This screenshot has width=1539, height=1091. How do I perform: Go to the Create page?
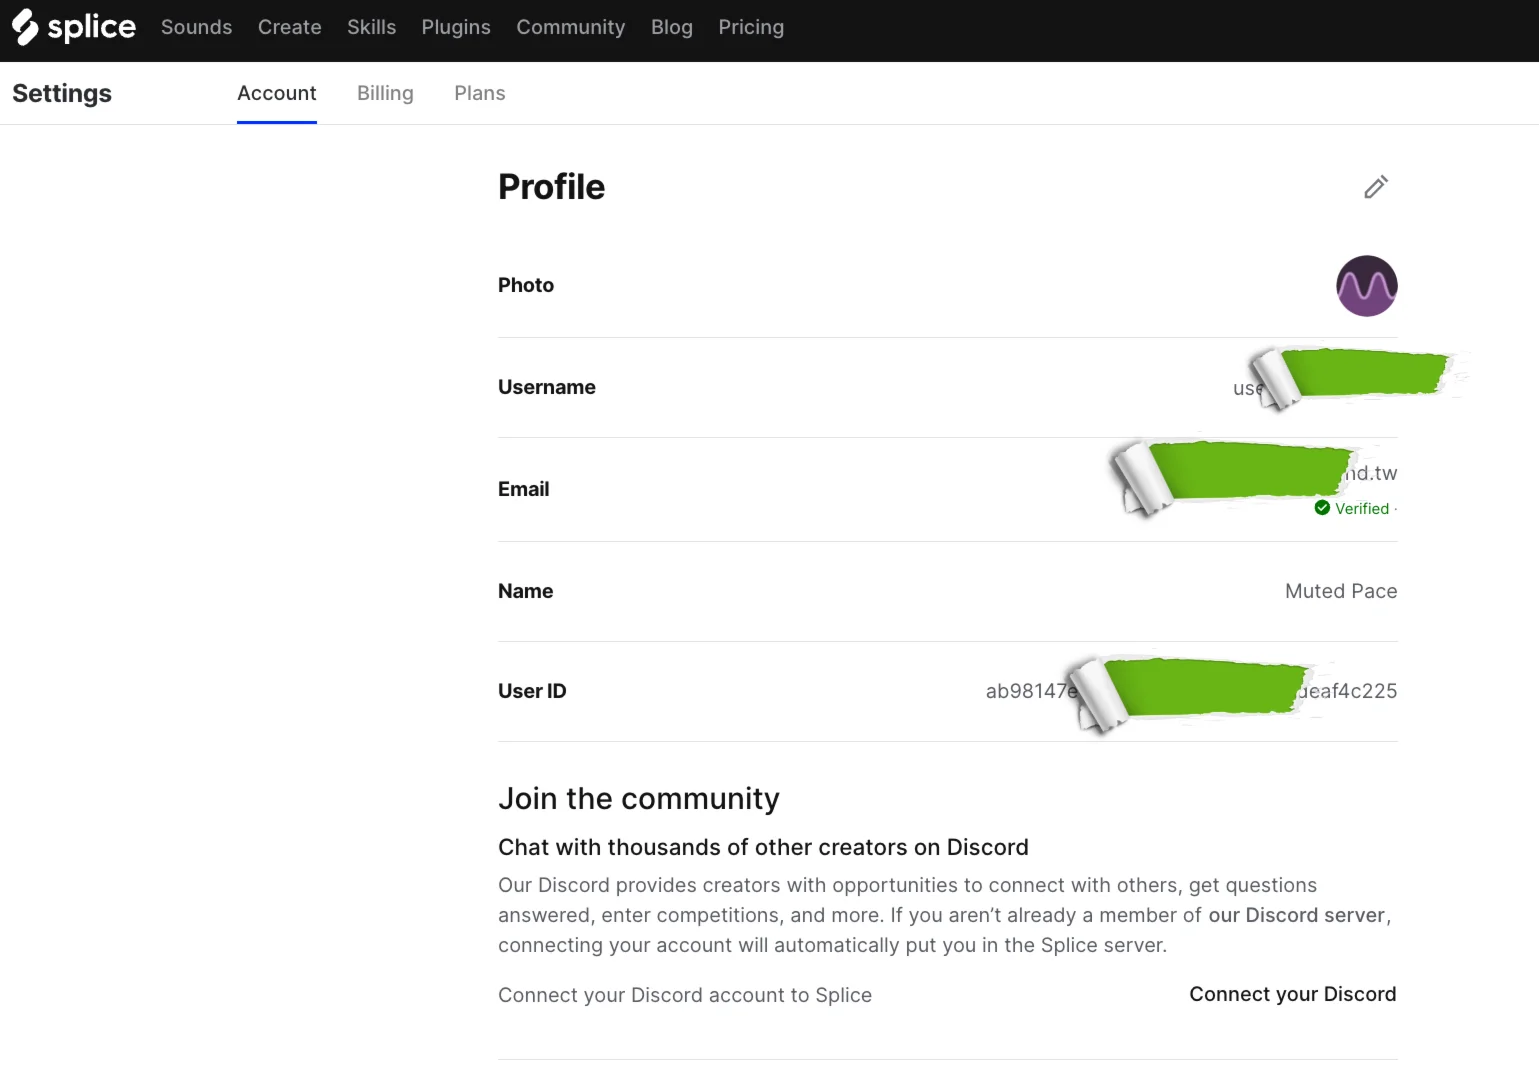[x=289, y=27]
